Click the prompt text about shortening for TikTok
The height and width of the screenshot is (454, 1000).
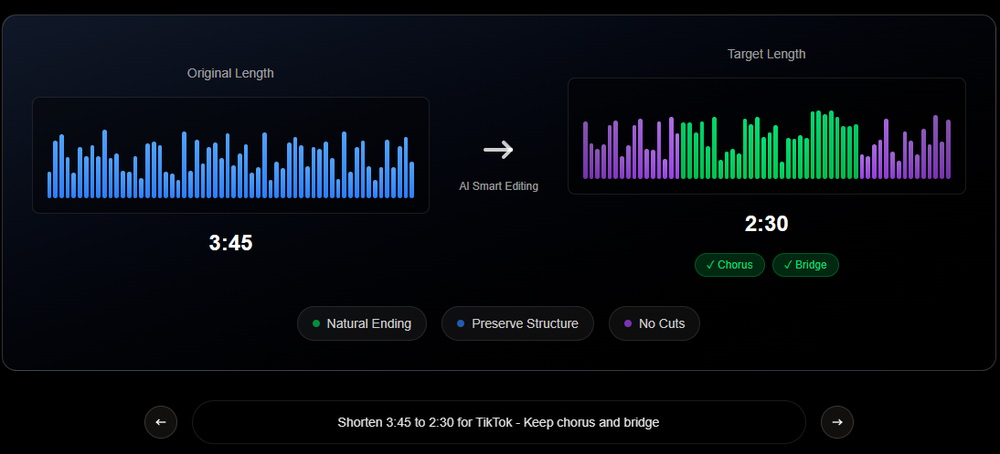(x=498, y=422)
